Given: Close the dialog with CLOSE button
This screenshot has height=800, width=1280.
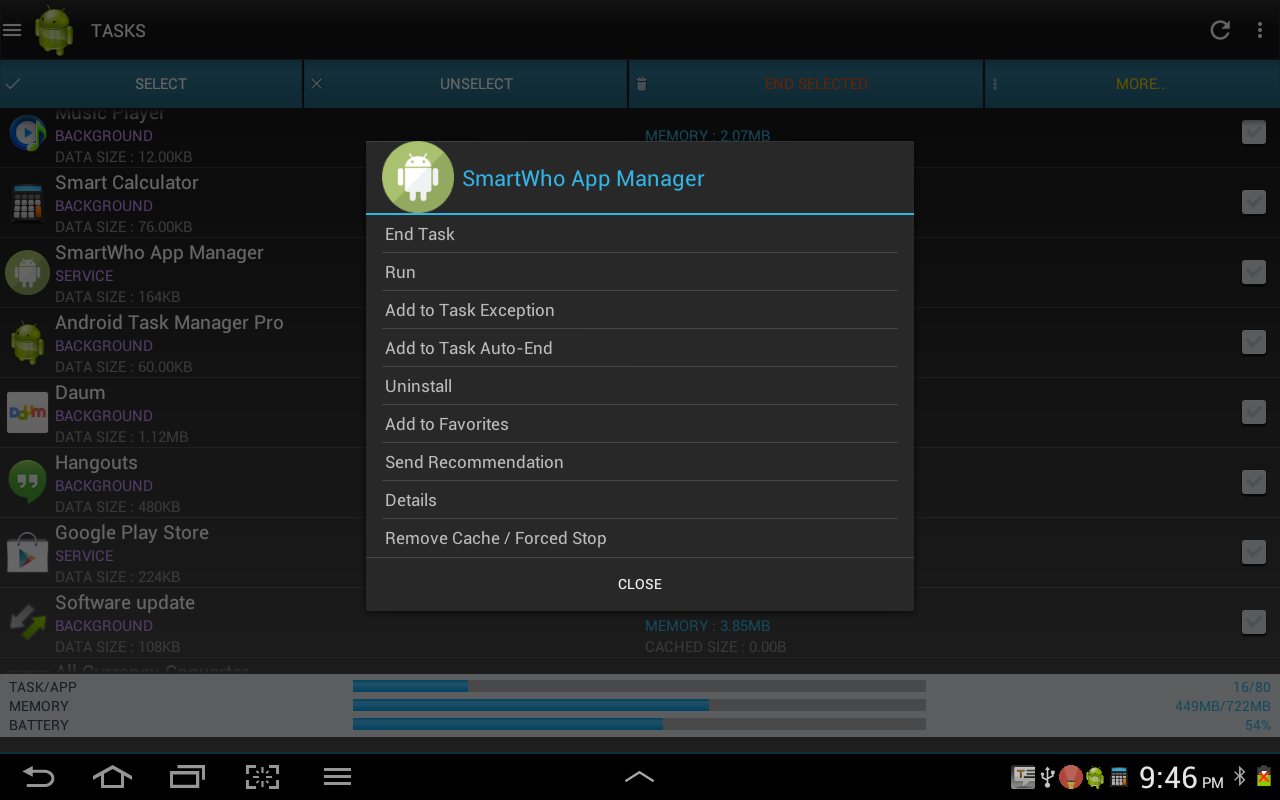Looking at the screenshot, I should [x=640, y=584].
